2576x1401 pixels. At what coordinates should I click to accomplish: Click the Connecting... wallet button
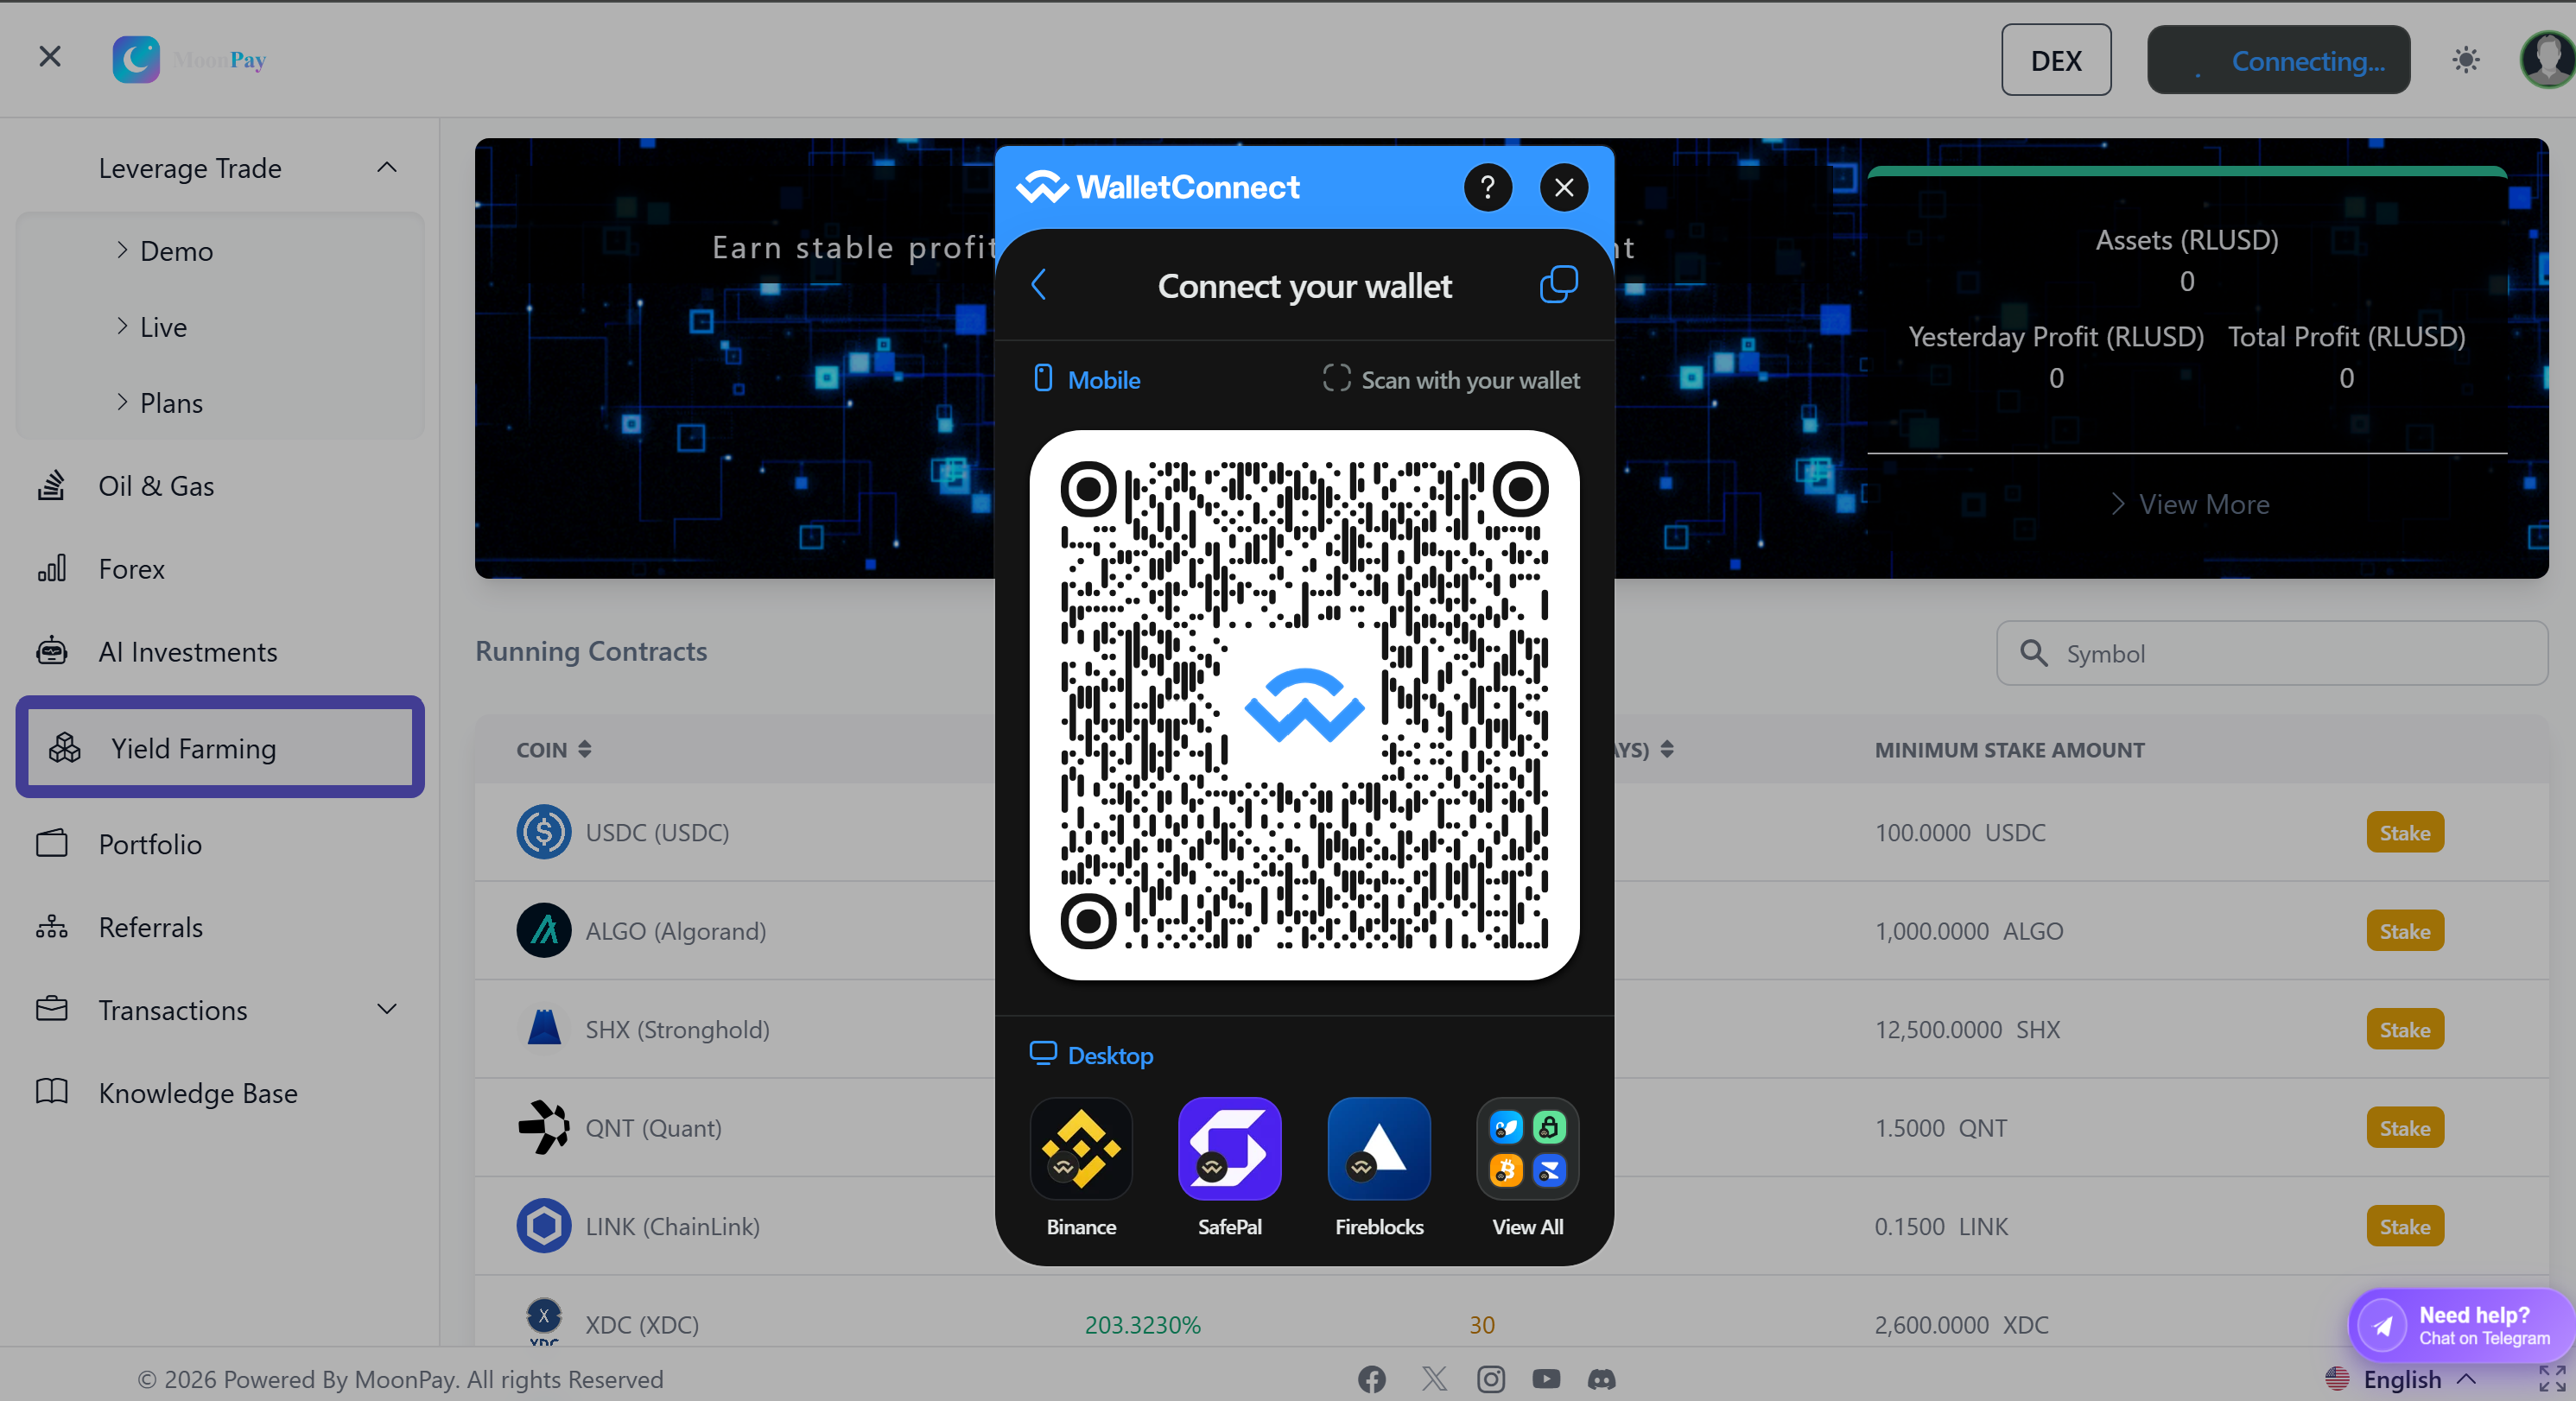(x=2278, y=60)
